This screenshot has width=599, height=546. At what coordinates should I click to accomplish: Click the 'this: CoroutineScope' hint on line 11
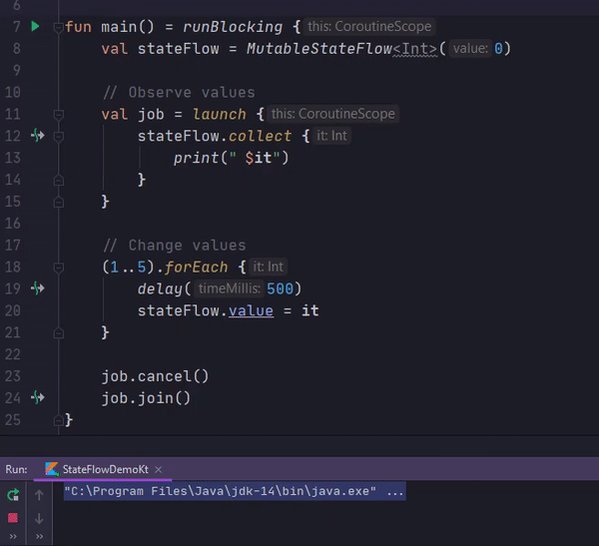(x=333, y=114)
